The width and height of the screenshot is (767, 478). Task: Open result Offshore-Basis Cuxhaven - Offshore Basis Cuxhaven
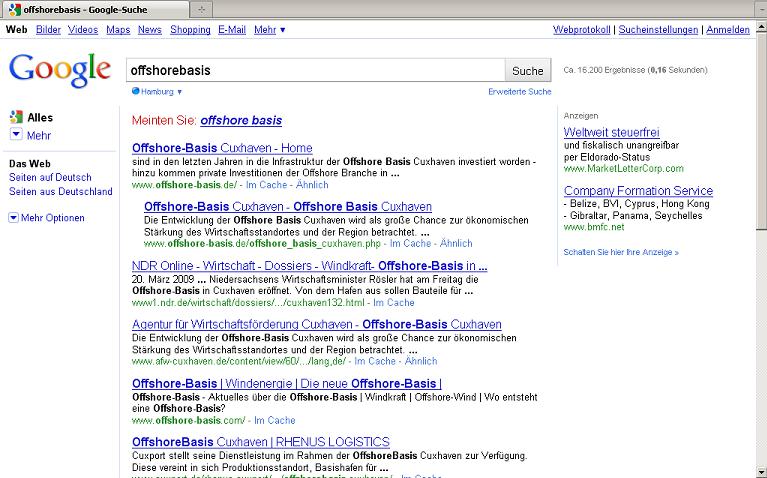click(288, 206)
